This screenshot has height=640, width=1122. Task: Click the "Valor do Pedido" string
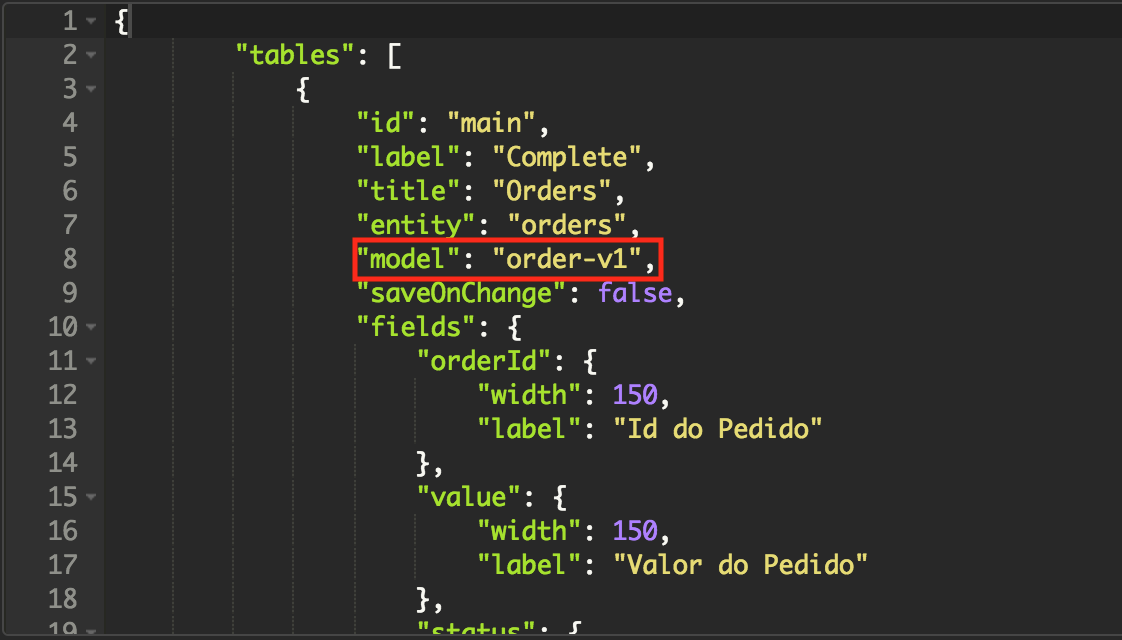coord(741,565)
